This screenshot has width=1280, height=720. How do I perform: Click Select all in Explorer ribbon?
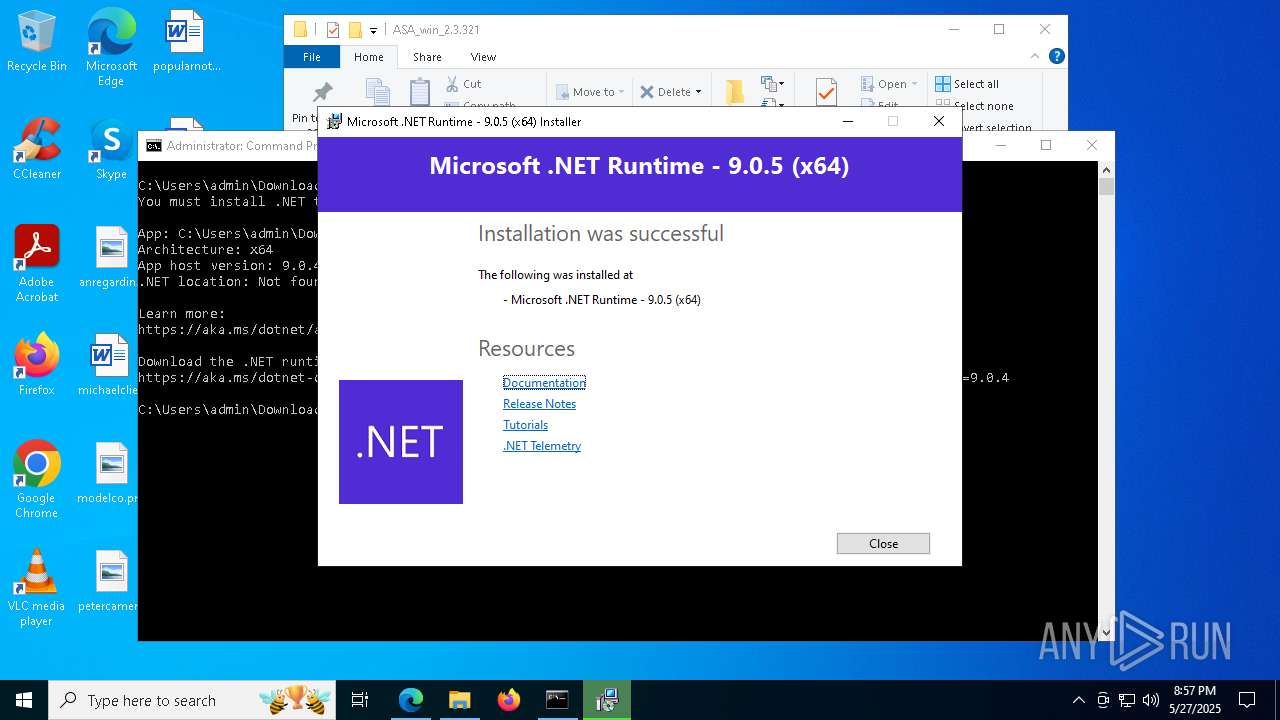pos(967,84)
